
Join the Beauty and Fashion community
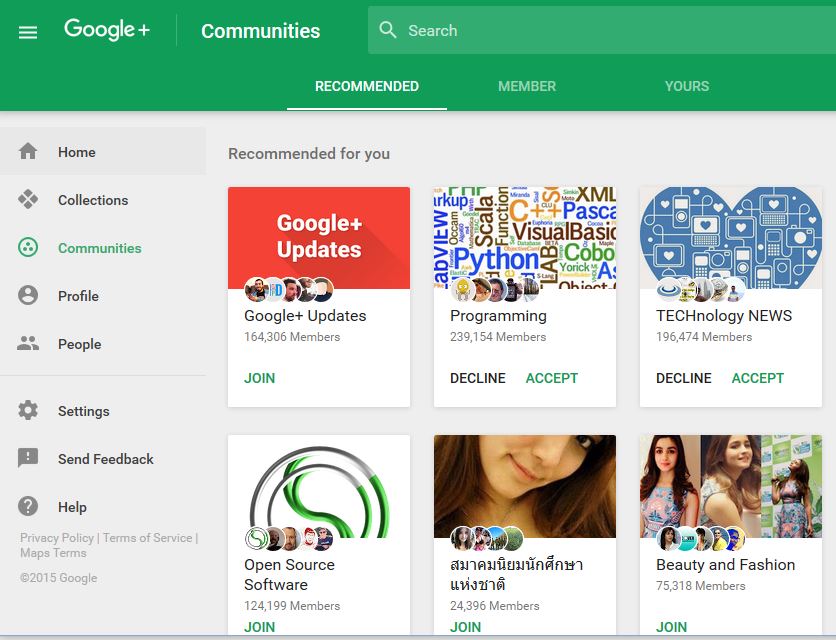[671, 627]
